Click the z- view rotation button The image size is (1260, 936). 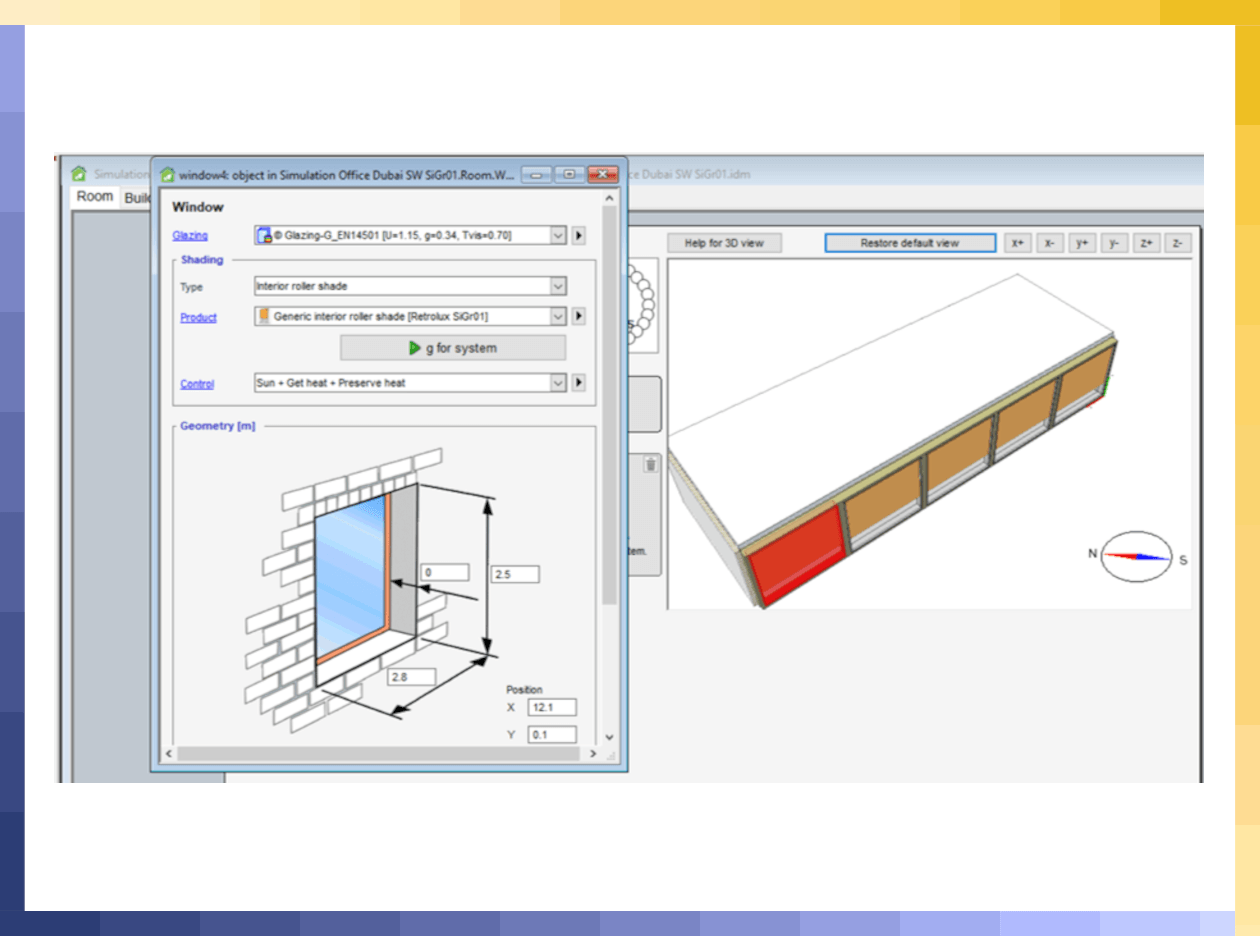(x=1177, y=243)
